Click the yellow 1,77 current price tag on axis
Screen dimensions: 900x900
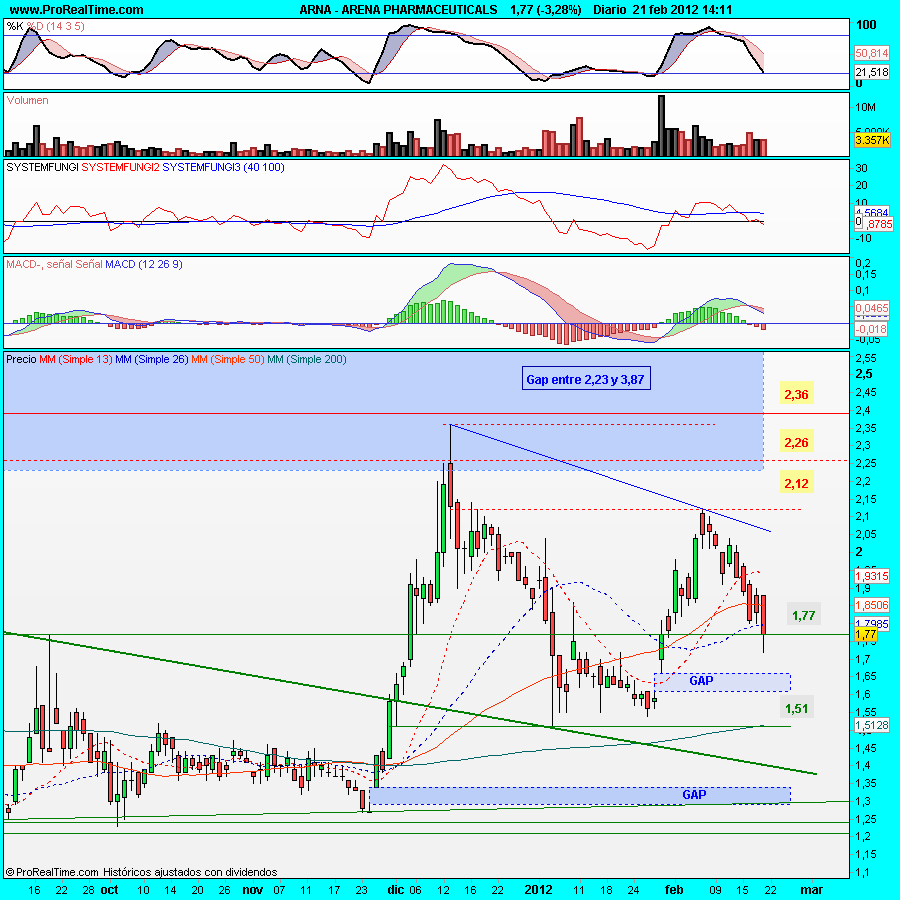point(866,634)
